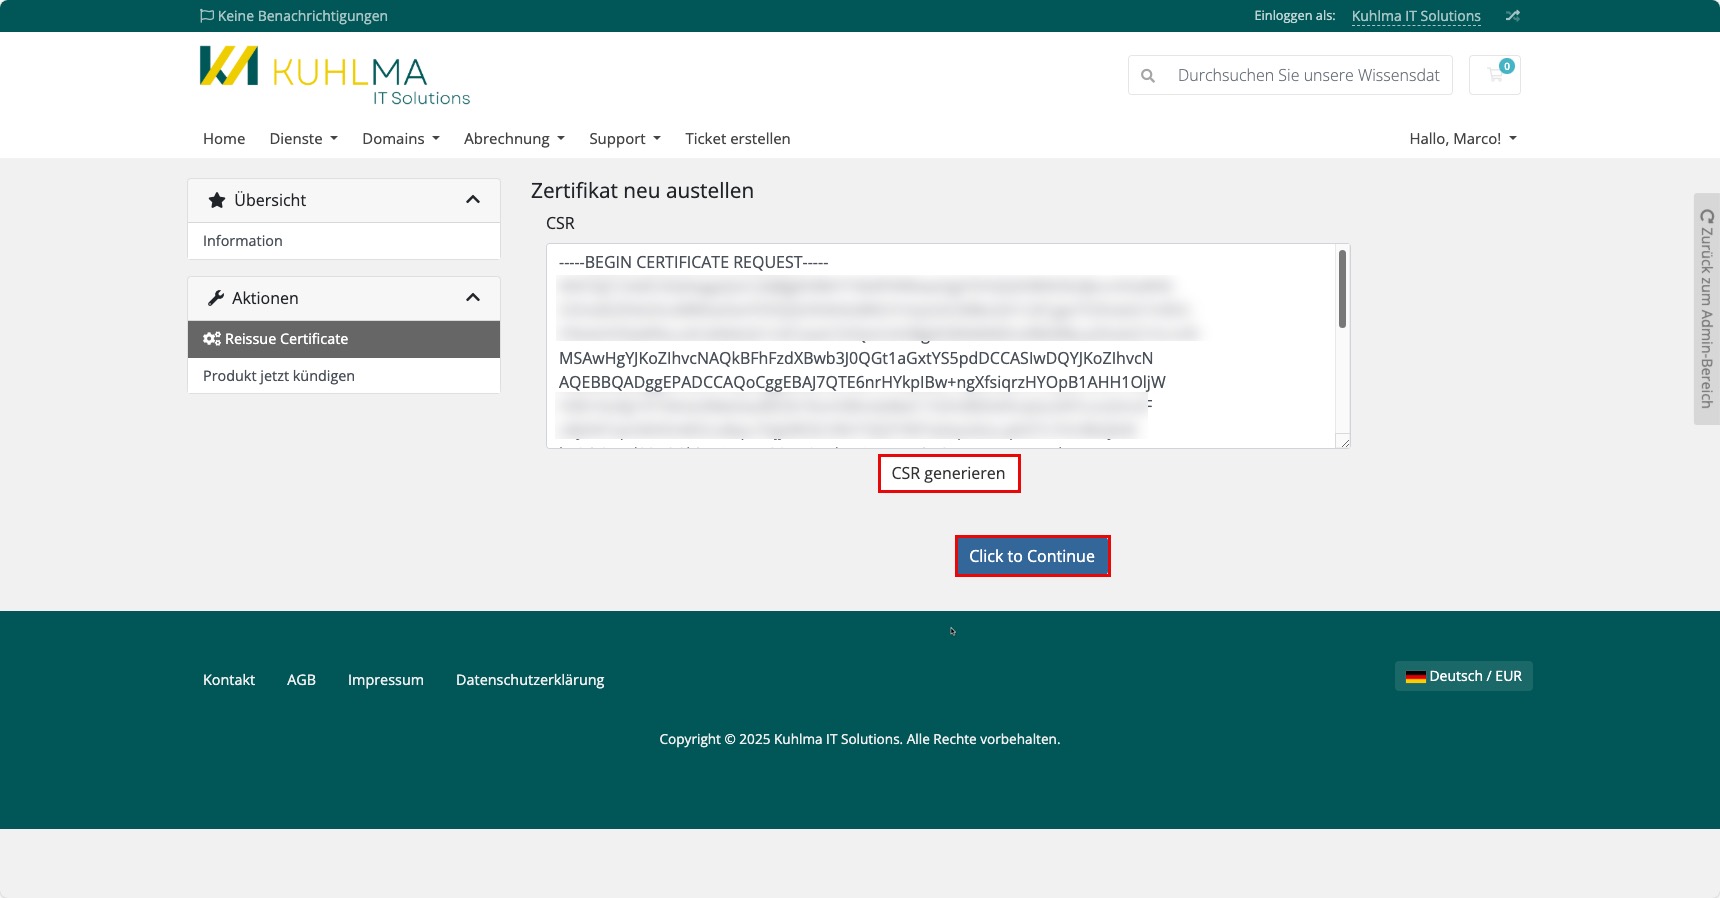Open the Hallo, Marco! account dropdown

[1462, 139]
